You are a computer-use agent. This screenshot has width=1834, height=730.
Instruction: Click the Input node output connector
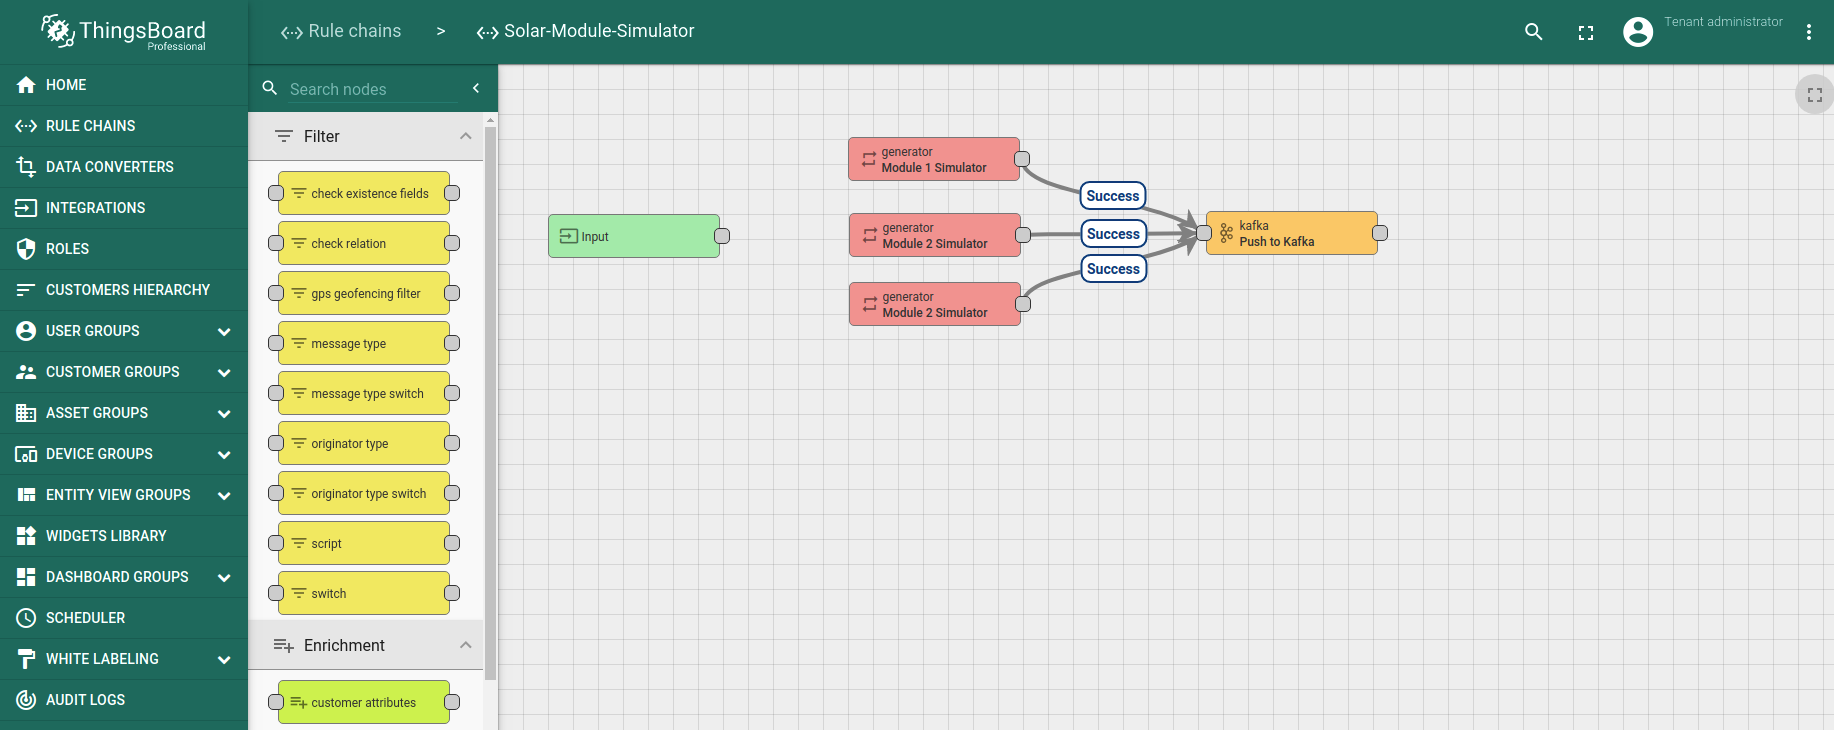pos(722,236)
